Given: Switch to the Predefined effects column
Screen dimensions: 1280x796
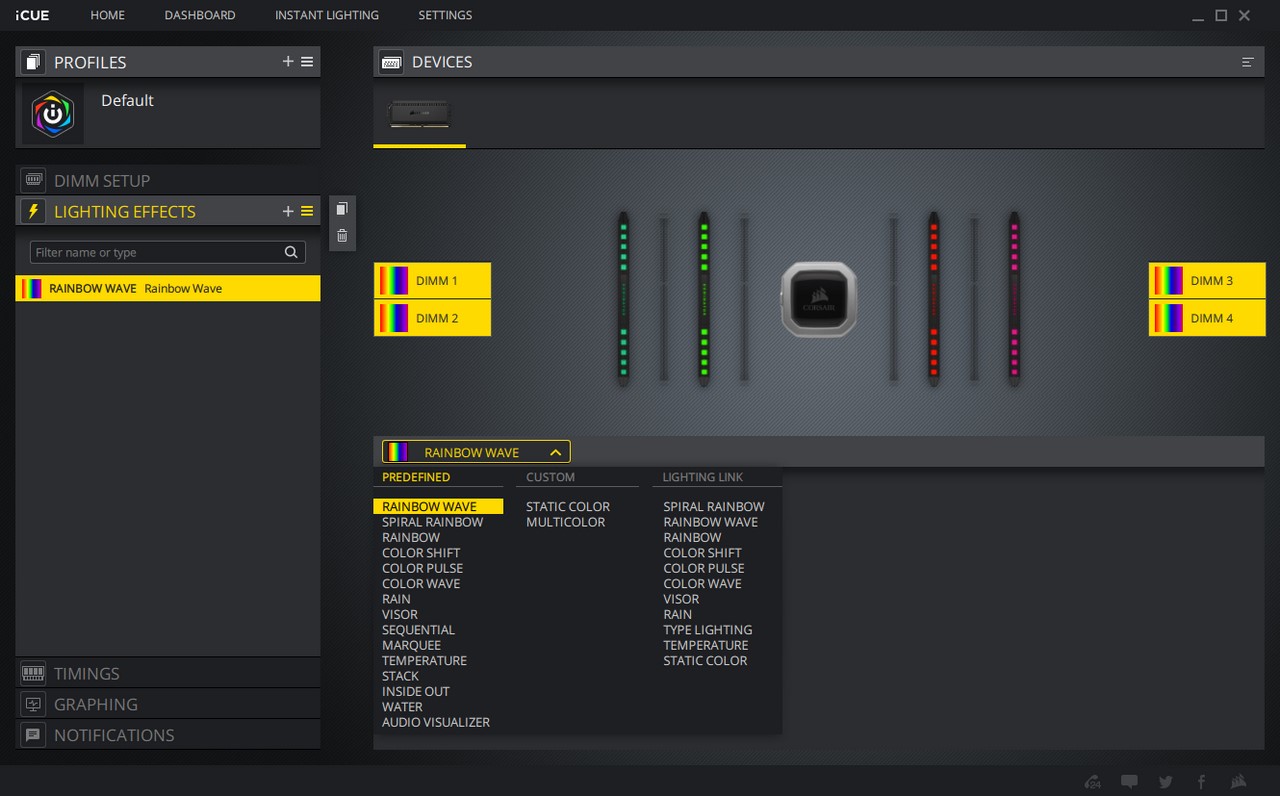Looking at the screenshot, I should click(416, 477).
